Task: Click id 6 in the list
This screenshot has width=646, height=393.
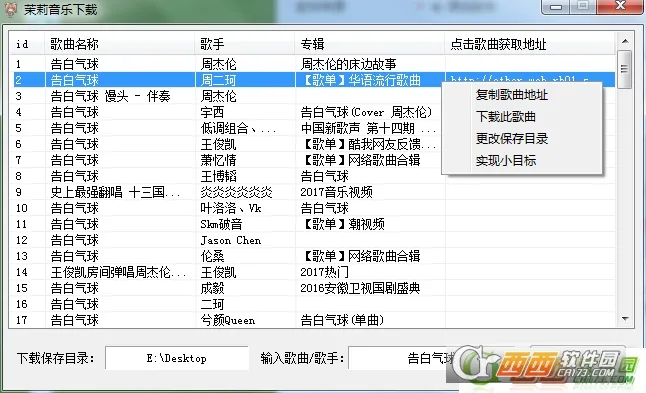Action: point(19,144)
